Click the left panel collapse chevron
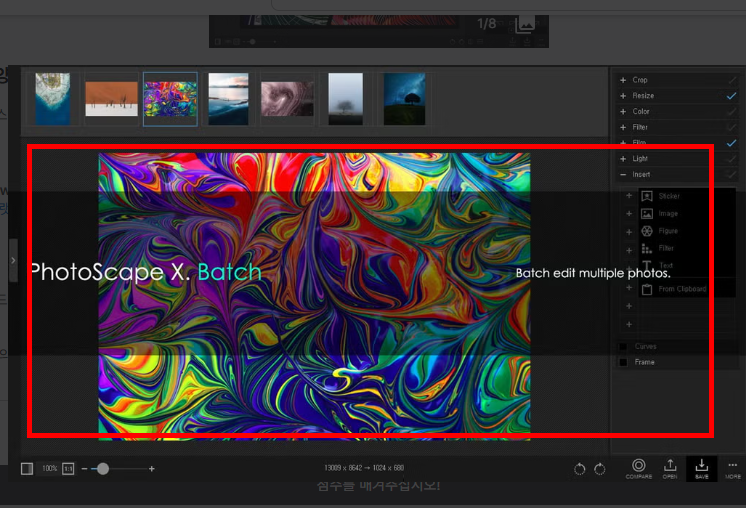The image size is (746, 508). [13, 260]
